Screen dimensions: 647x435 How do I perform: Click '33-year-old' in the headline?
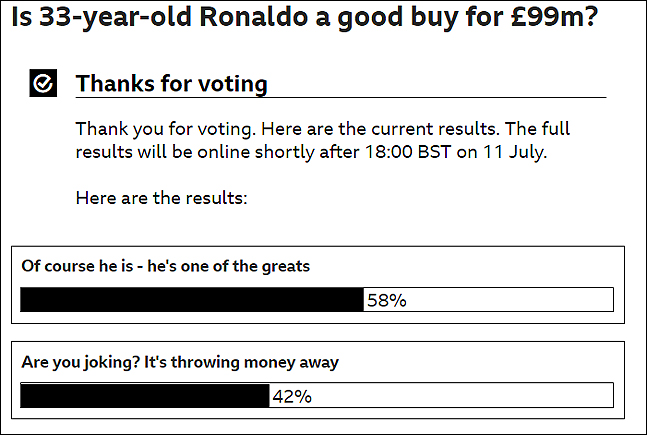click(116, 17)
